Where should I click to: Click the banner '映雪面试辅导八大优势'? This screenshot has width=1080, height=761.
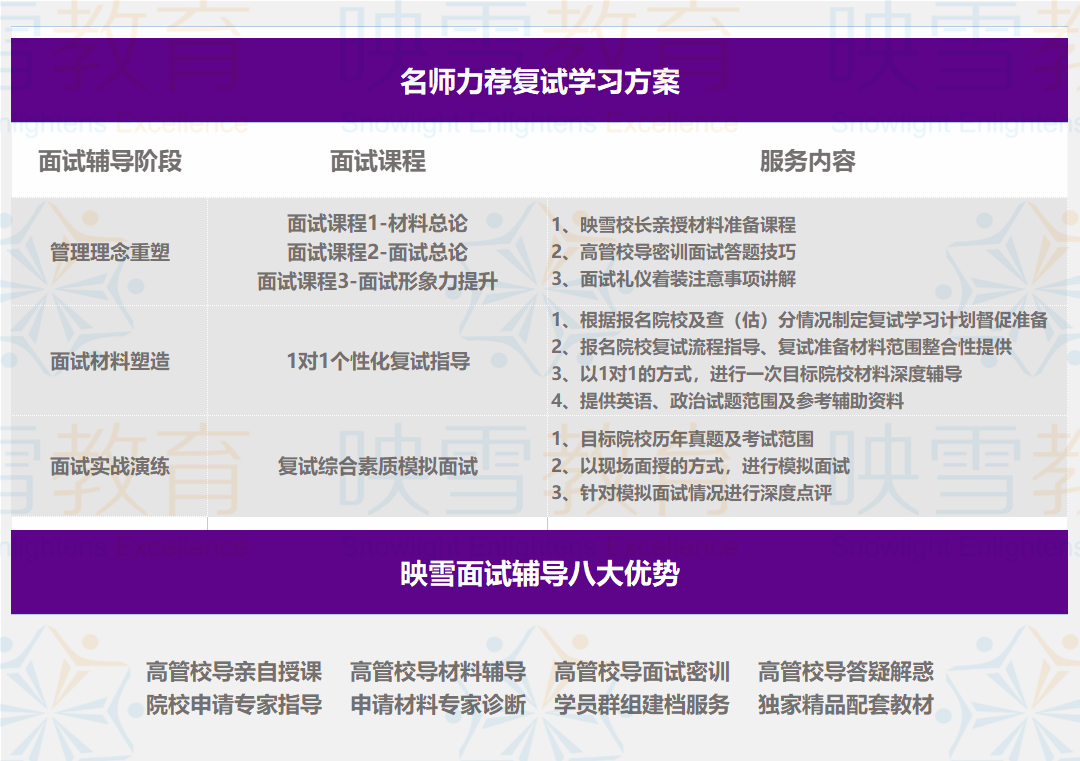click(x=539, y=572)
